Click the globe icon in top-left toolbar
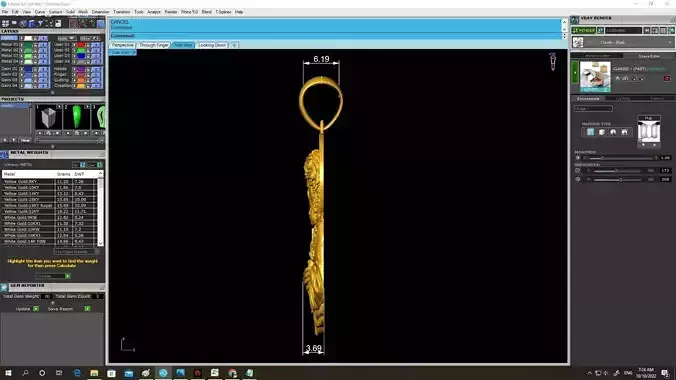The height and width of the screenshot is (380, 676). pyautogui.click(x=23, y=24)
